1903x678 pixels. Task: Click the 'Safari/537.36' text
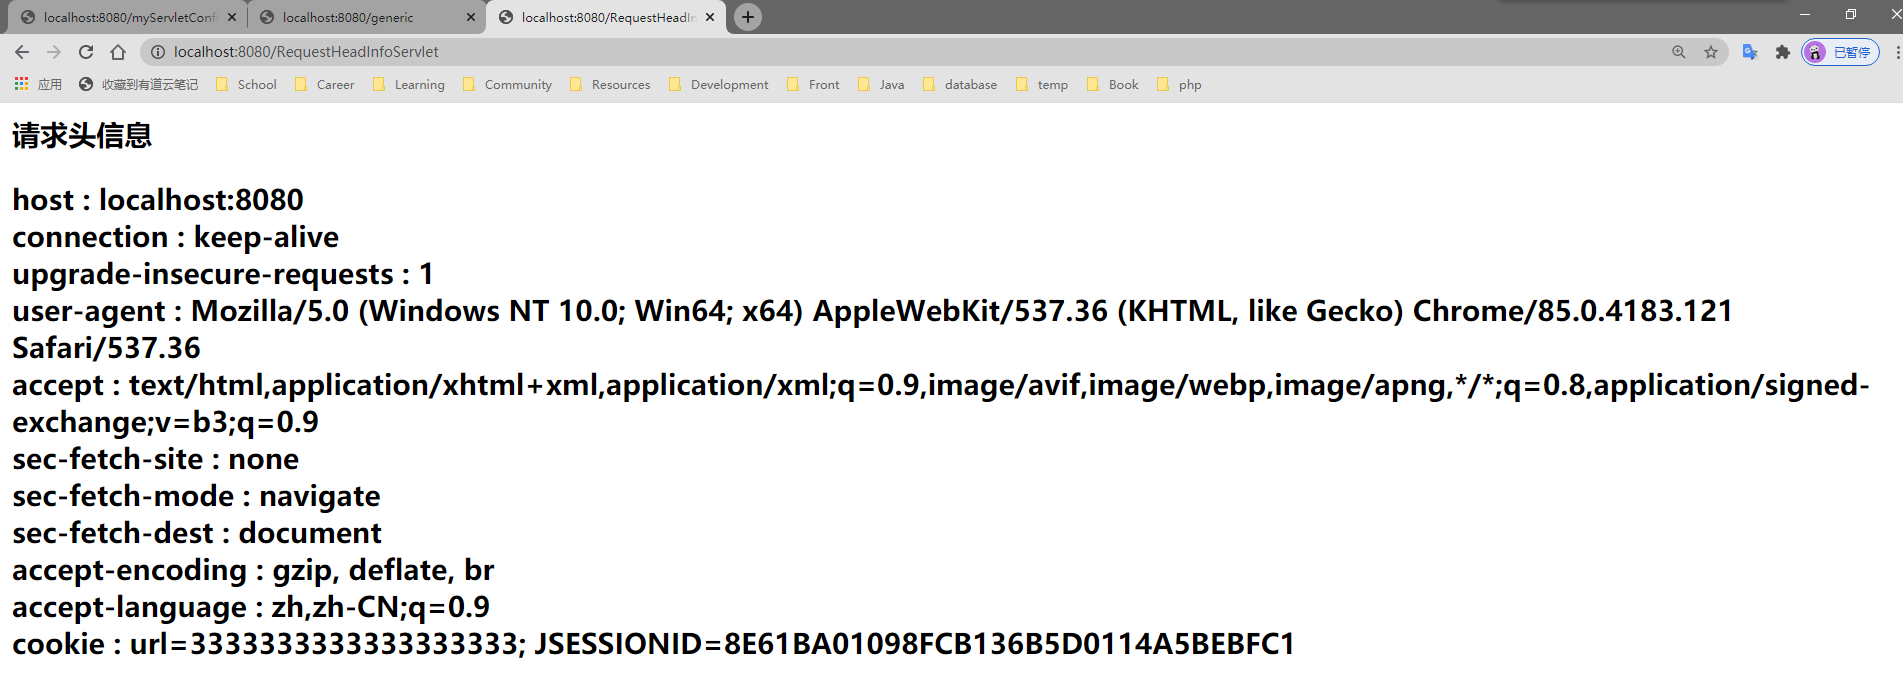tap(106, 348)
